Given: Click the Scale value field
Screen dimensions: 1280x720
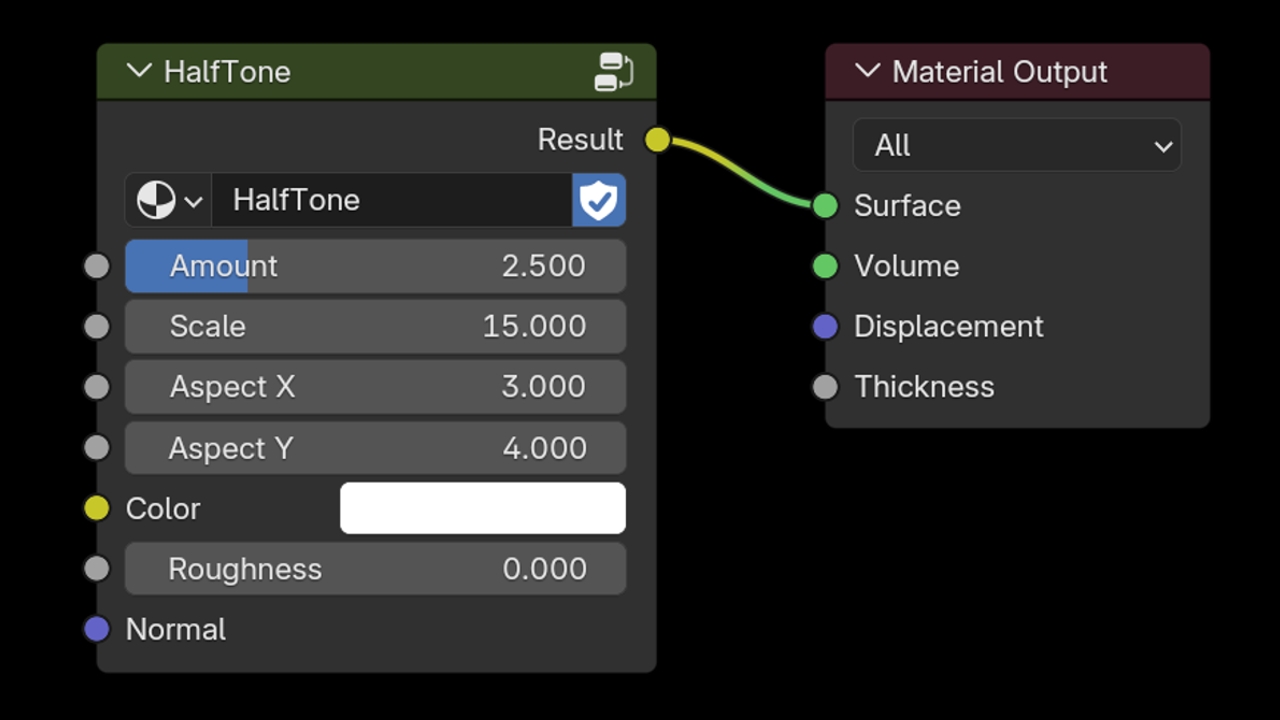Looking at the screenshot, I should (x=376, y=326).
